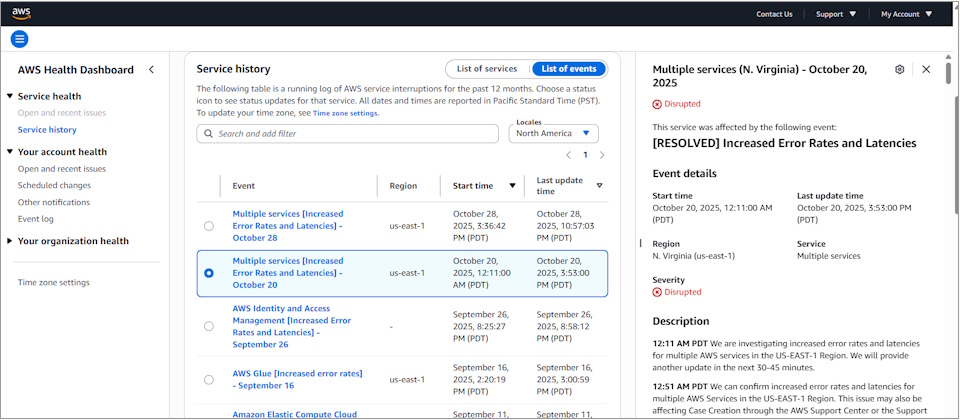Go to next page of events

pos(601,155)
